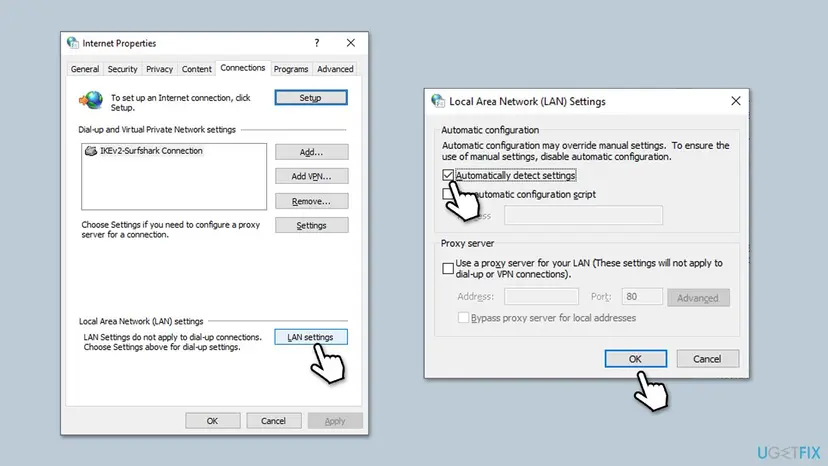This screenshot has height=466, width=828.
Task: Toggle Bypass proxy server for local addresses
Action: pos(463,318)
